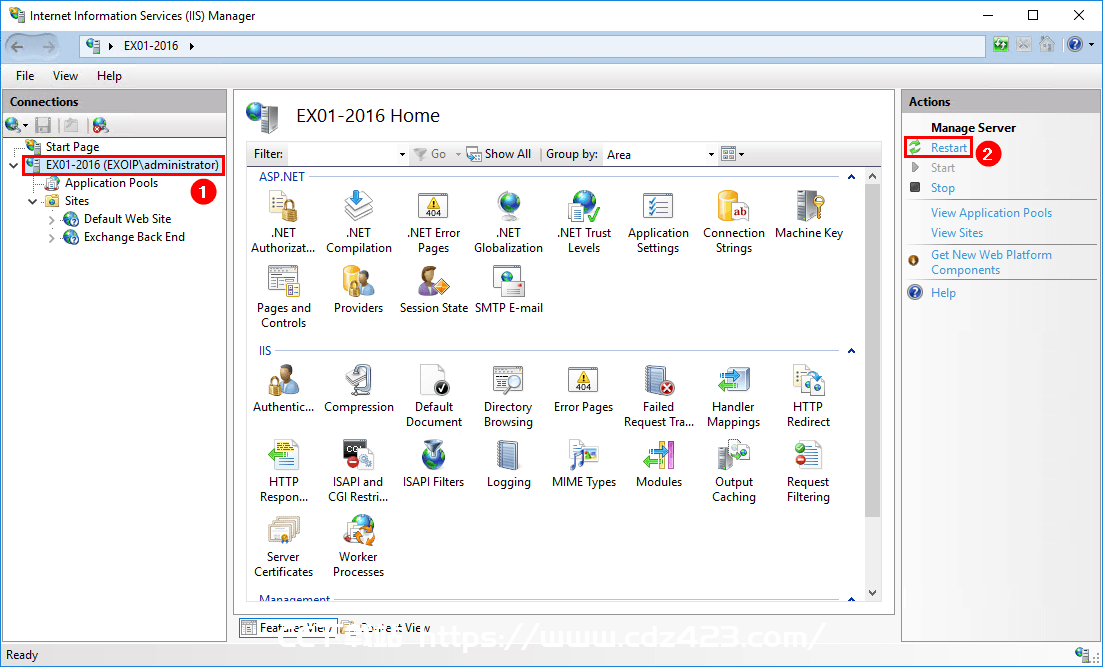
Task: Open Machine Key feature
Action: 809,215
